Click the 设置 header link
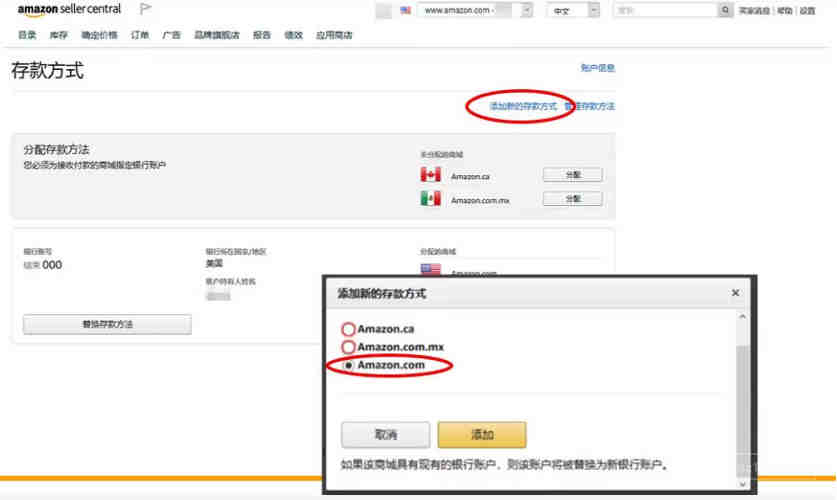 808,11
